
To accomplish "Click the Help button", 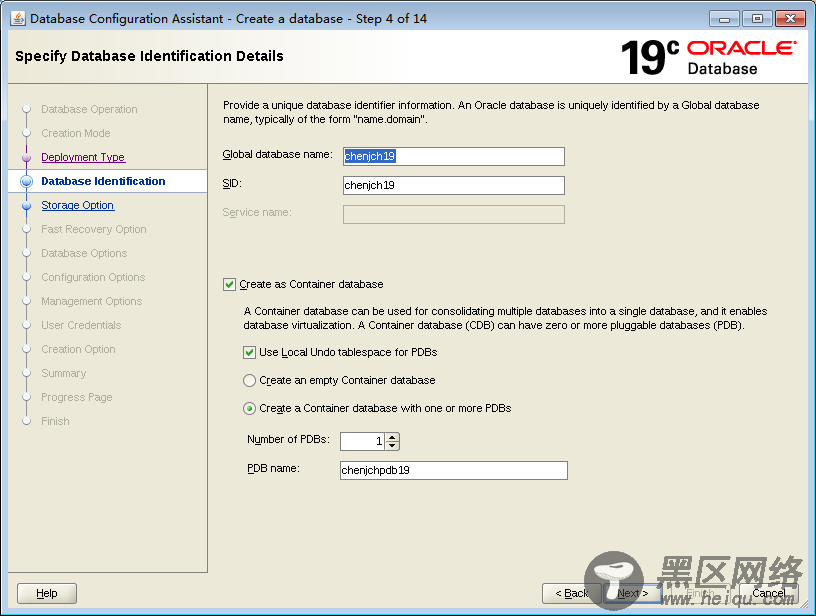I will (47, 594).
